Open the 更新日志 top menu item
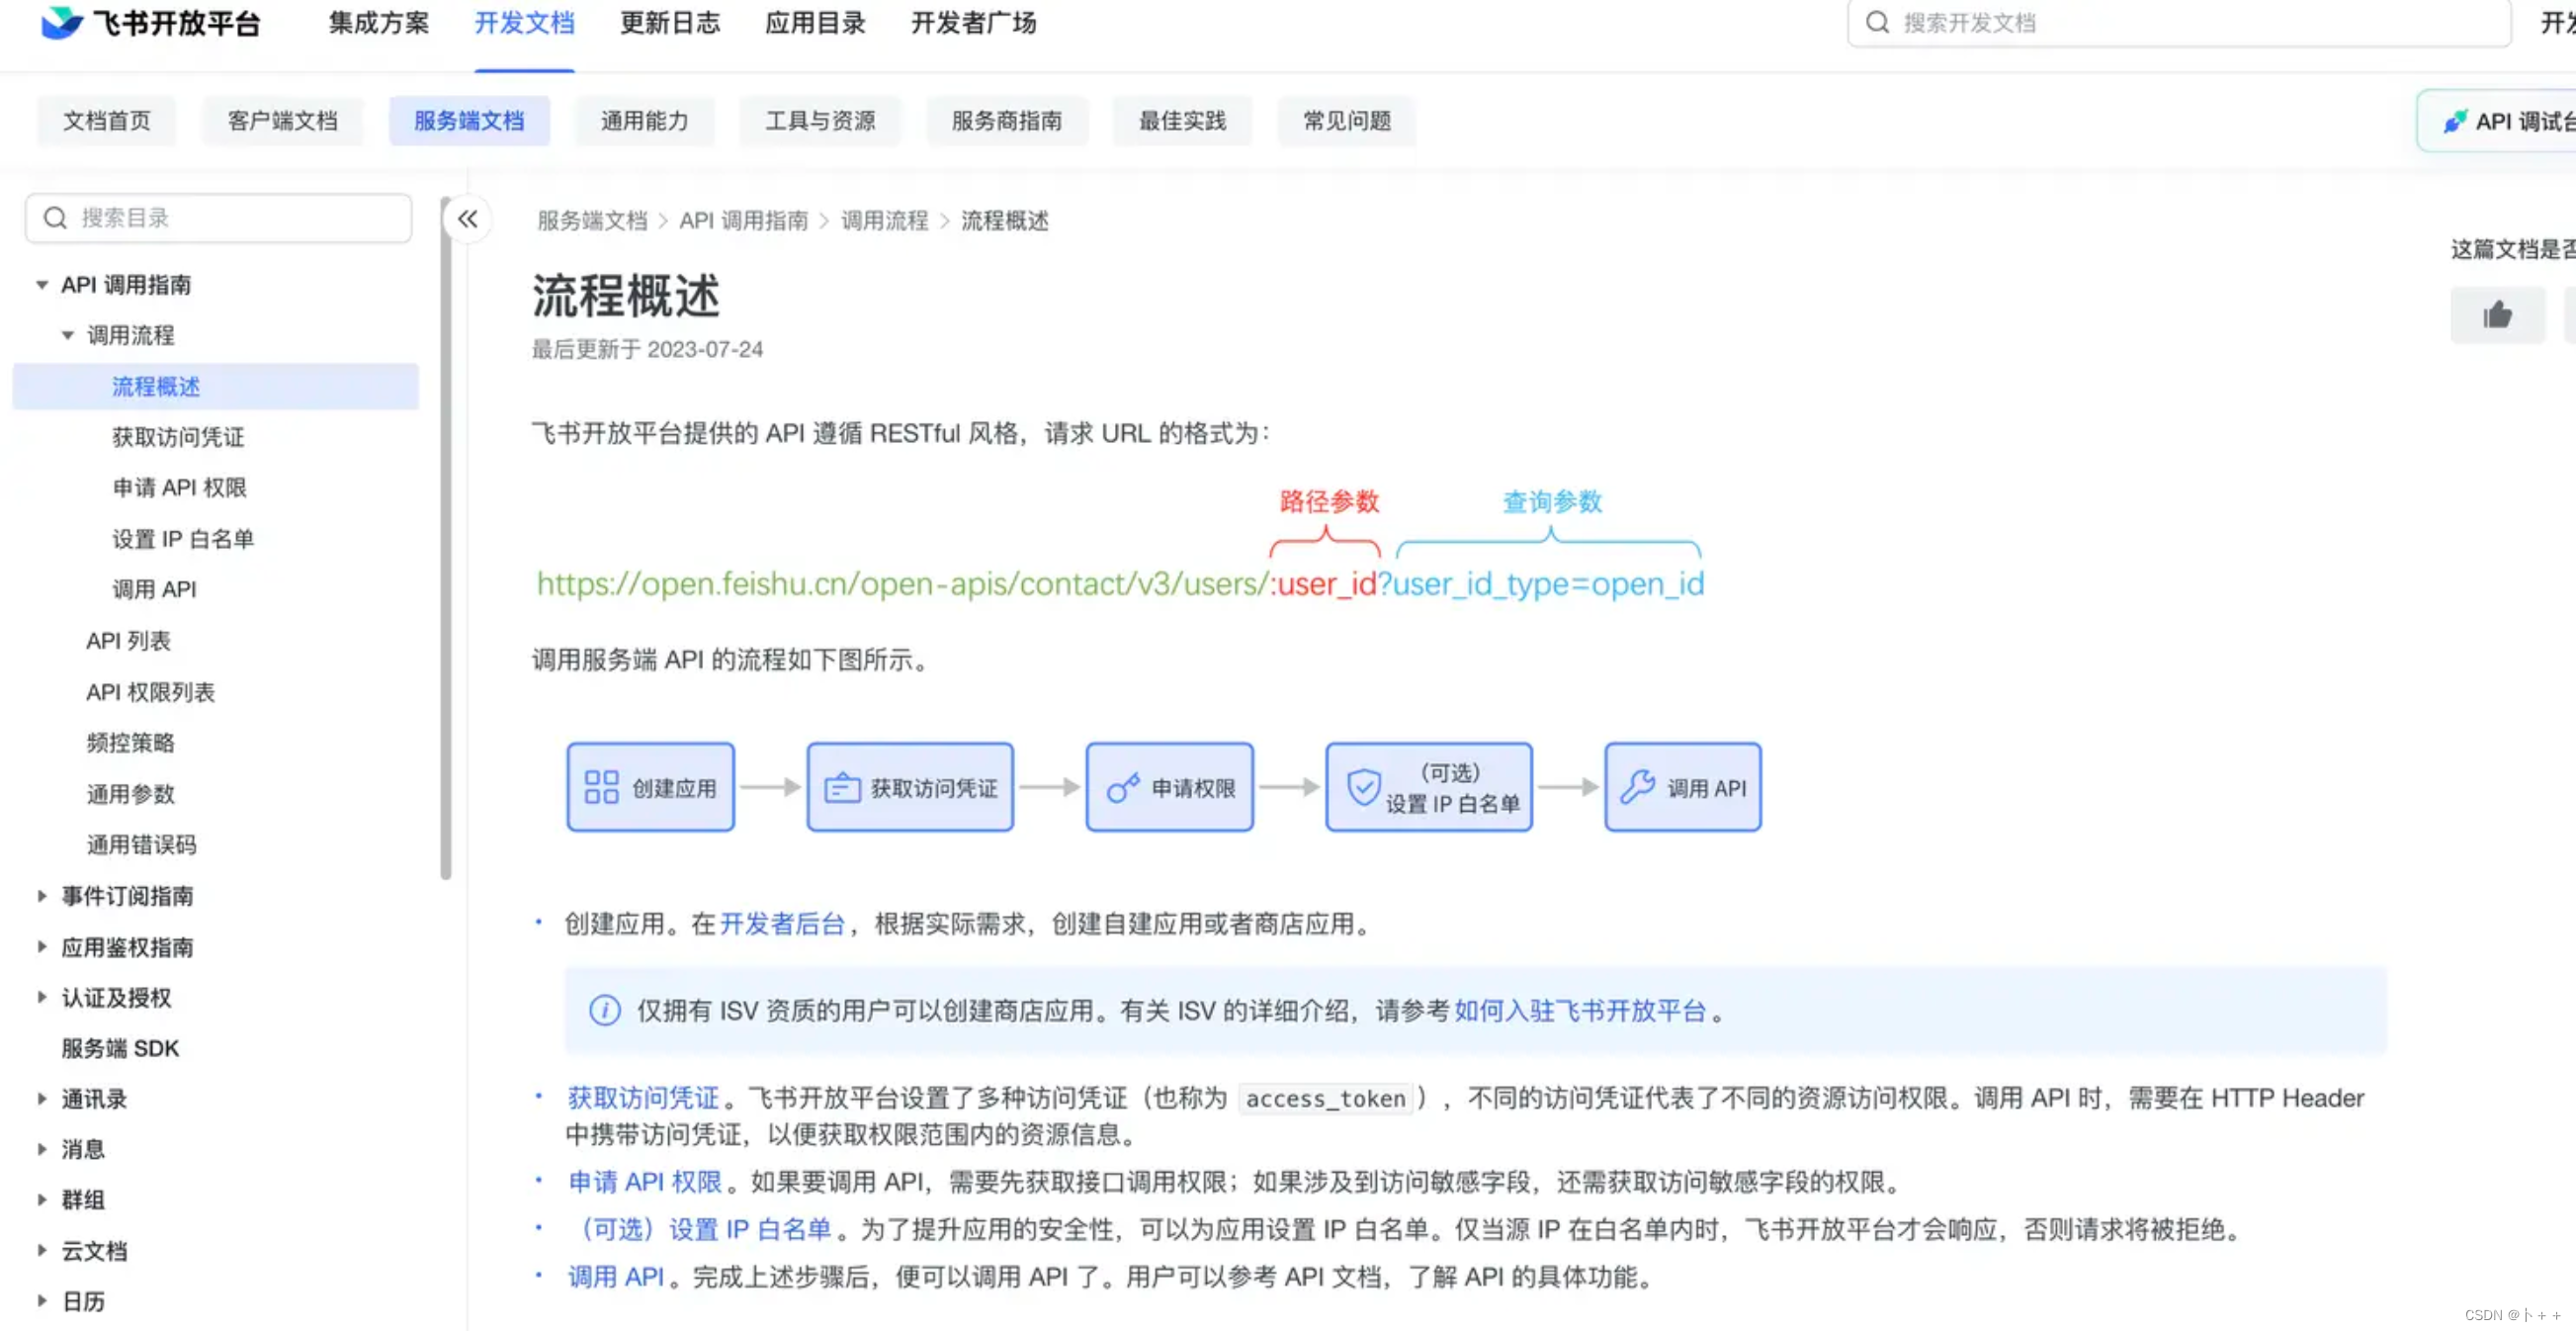 (669, 23)
